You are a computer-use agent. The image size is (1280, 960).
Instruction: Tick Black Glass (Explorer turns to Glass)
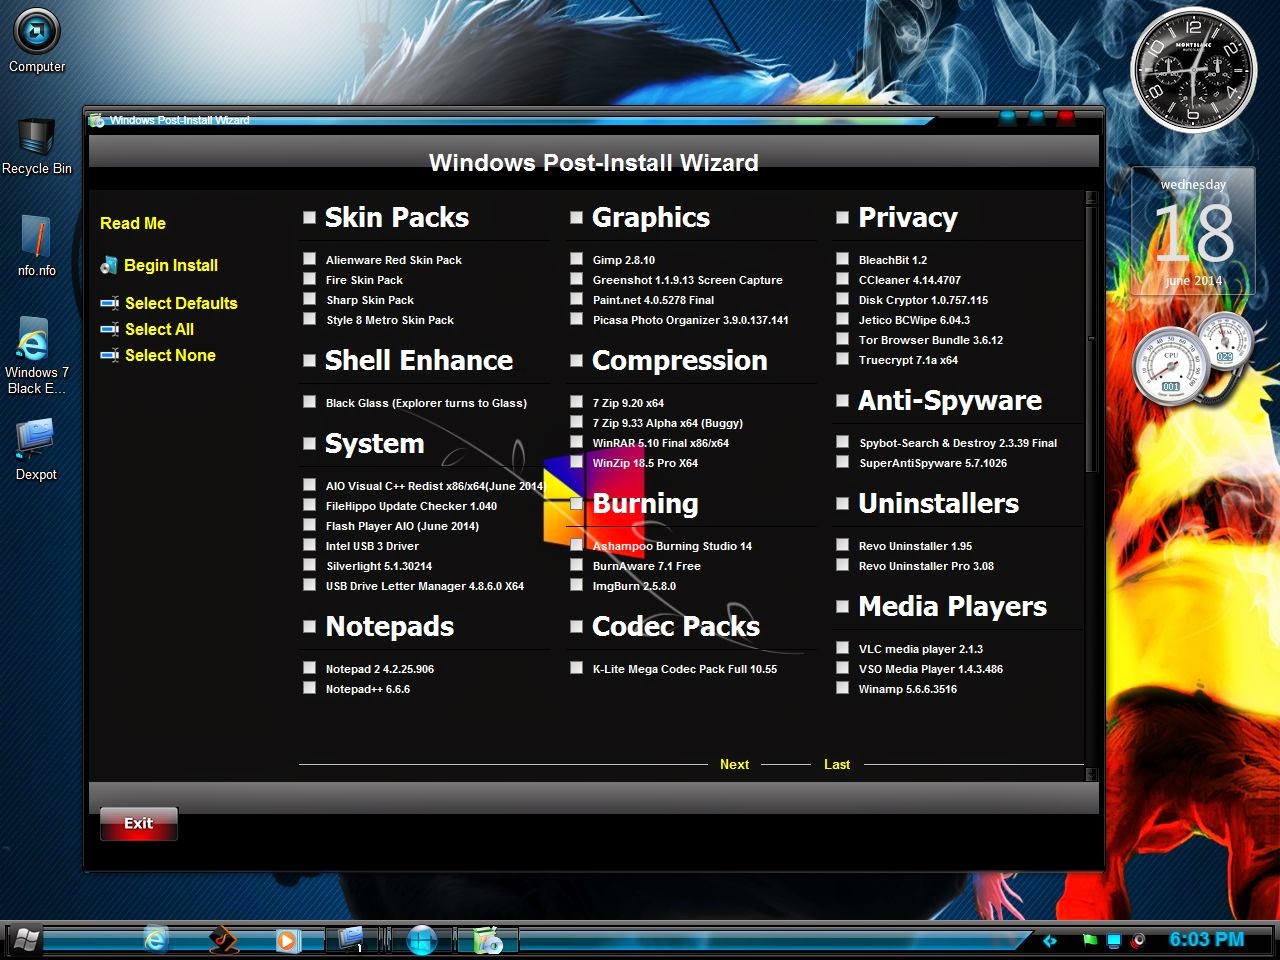click(310, 402)
